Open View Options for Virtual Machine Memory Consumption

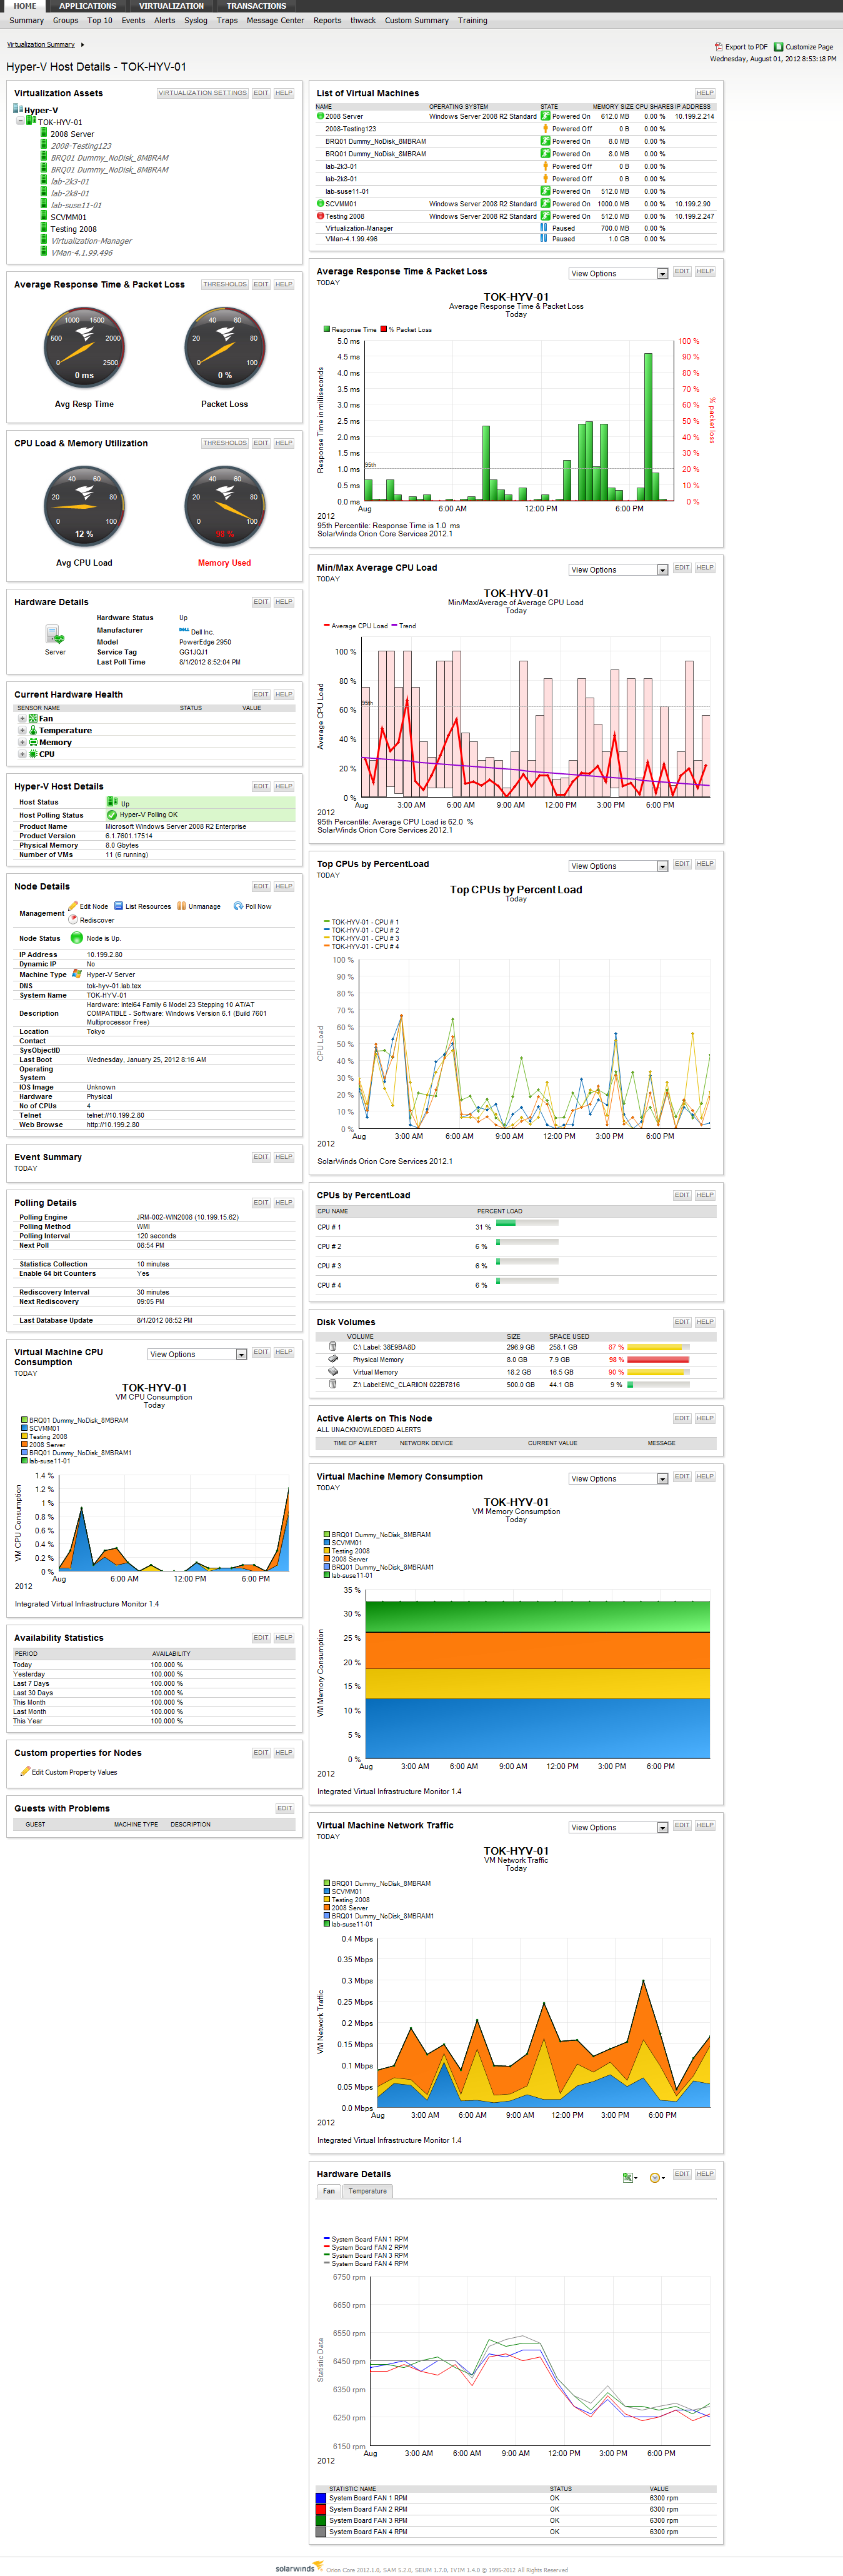pyautogui.click(x=617, y=1478)
